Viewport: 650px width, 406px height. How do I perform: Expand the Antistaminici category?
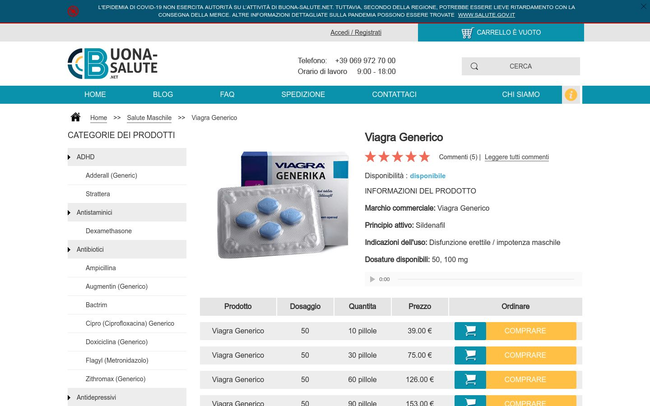tap(69, 212)
